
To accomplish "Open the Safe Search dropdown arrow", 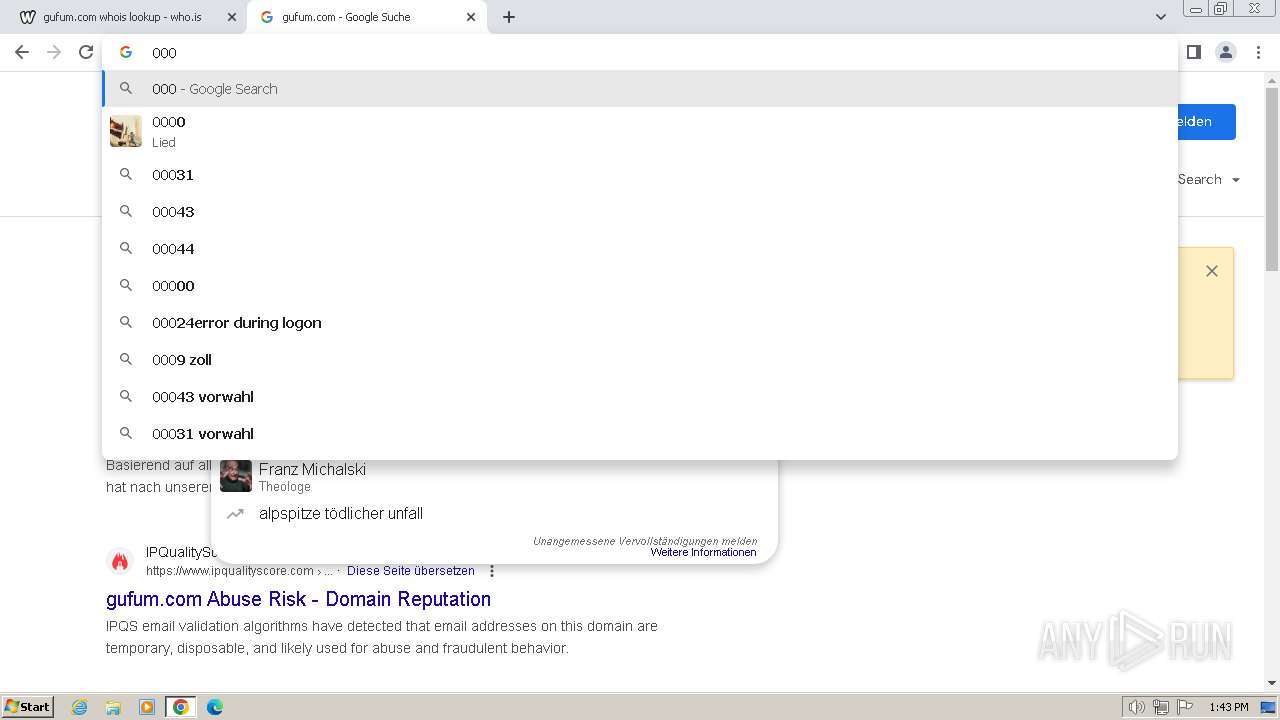I will 1236,180.
